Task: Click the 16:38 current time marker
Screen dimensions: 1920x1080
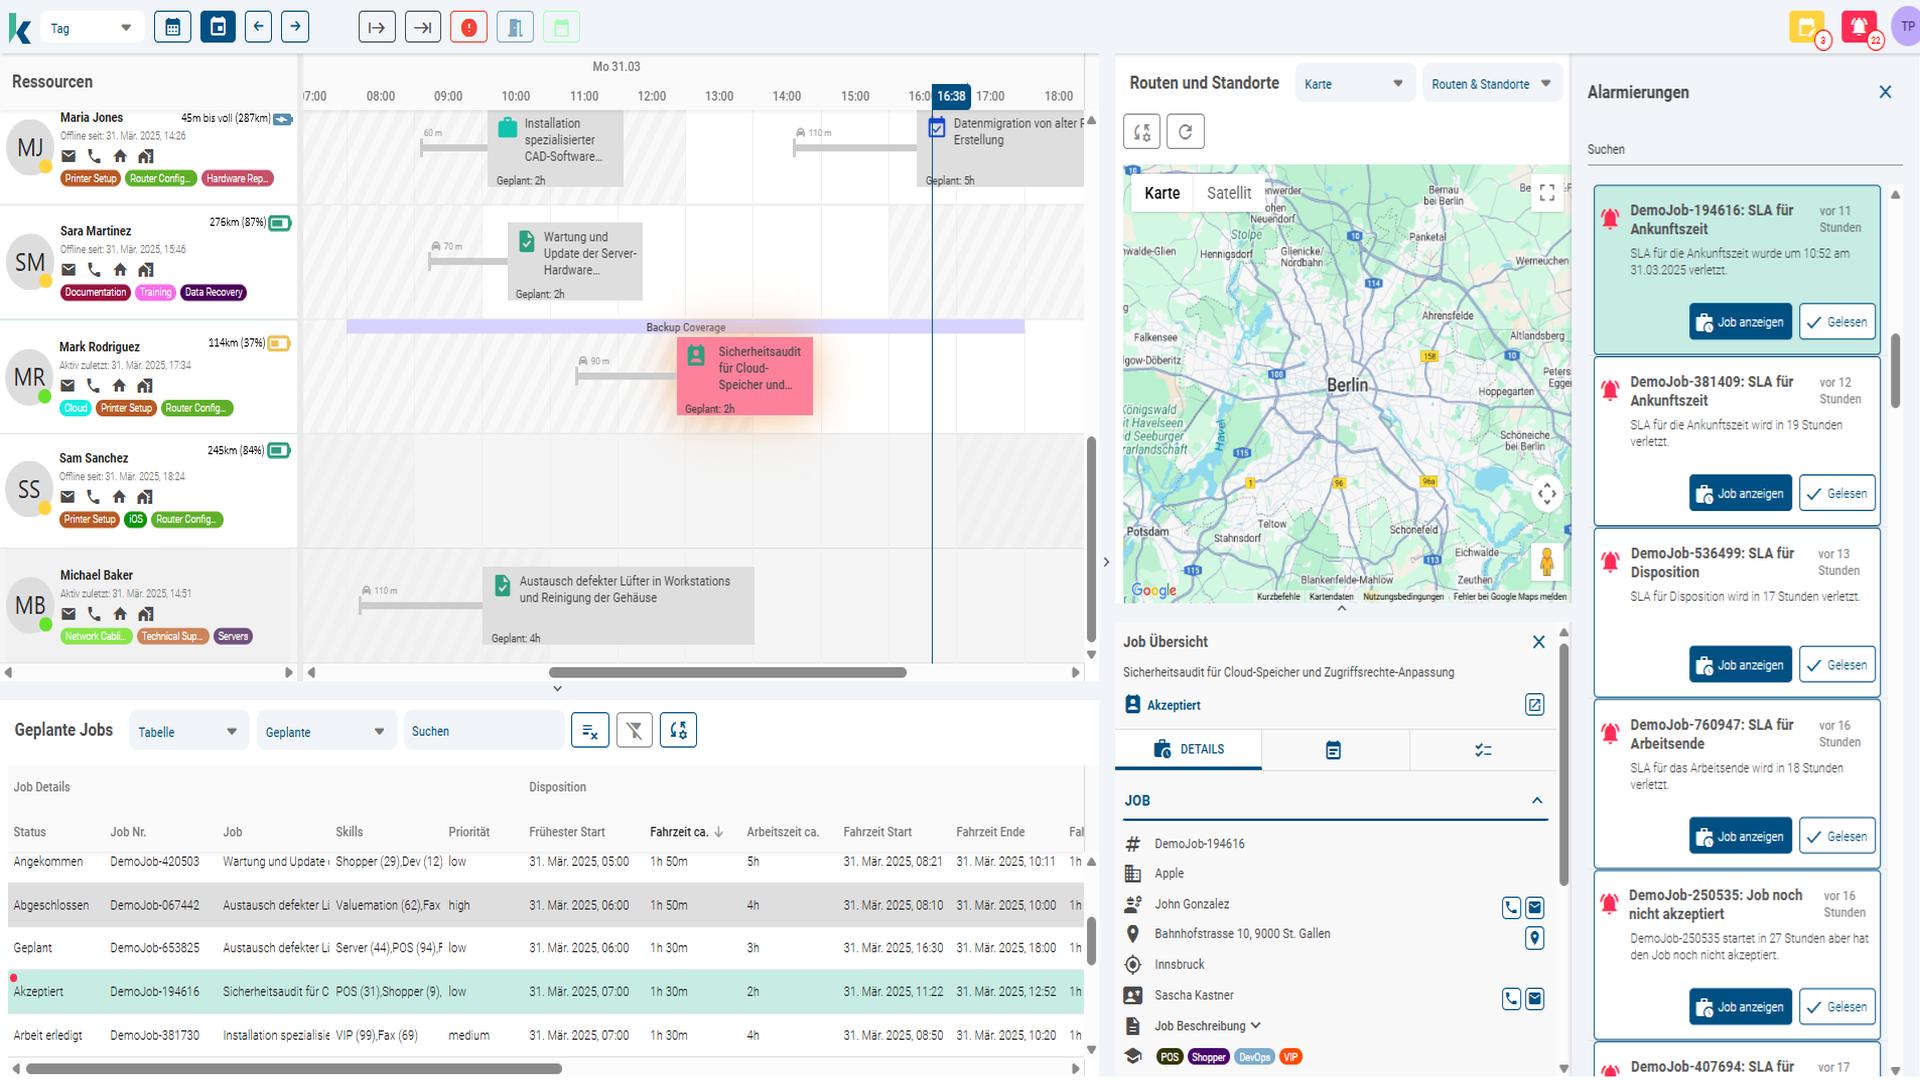Action: (951, 96)
